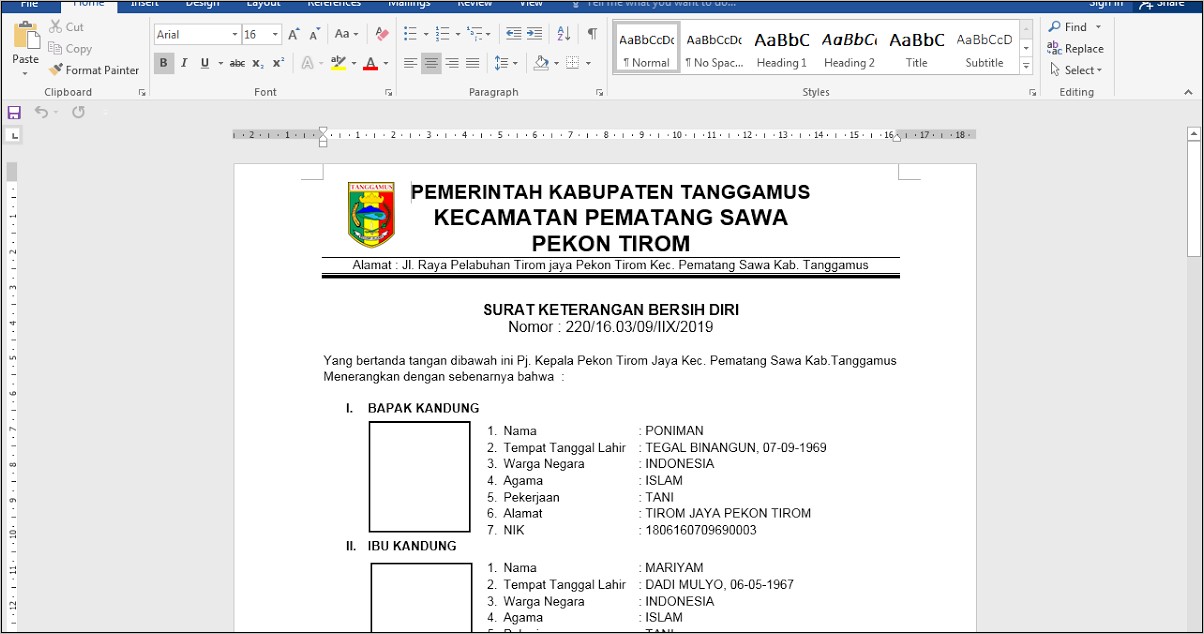
Task: Open the Paragraph dialog launcher
Action: [x=600, y=92]
